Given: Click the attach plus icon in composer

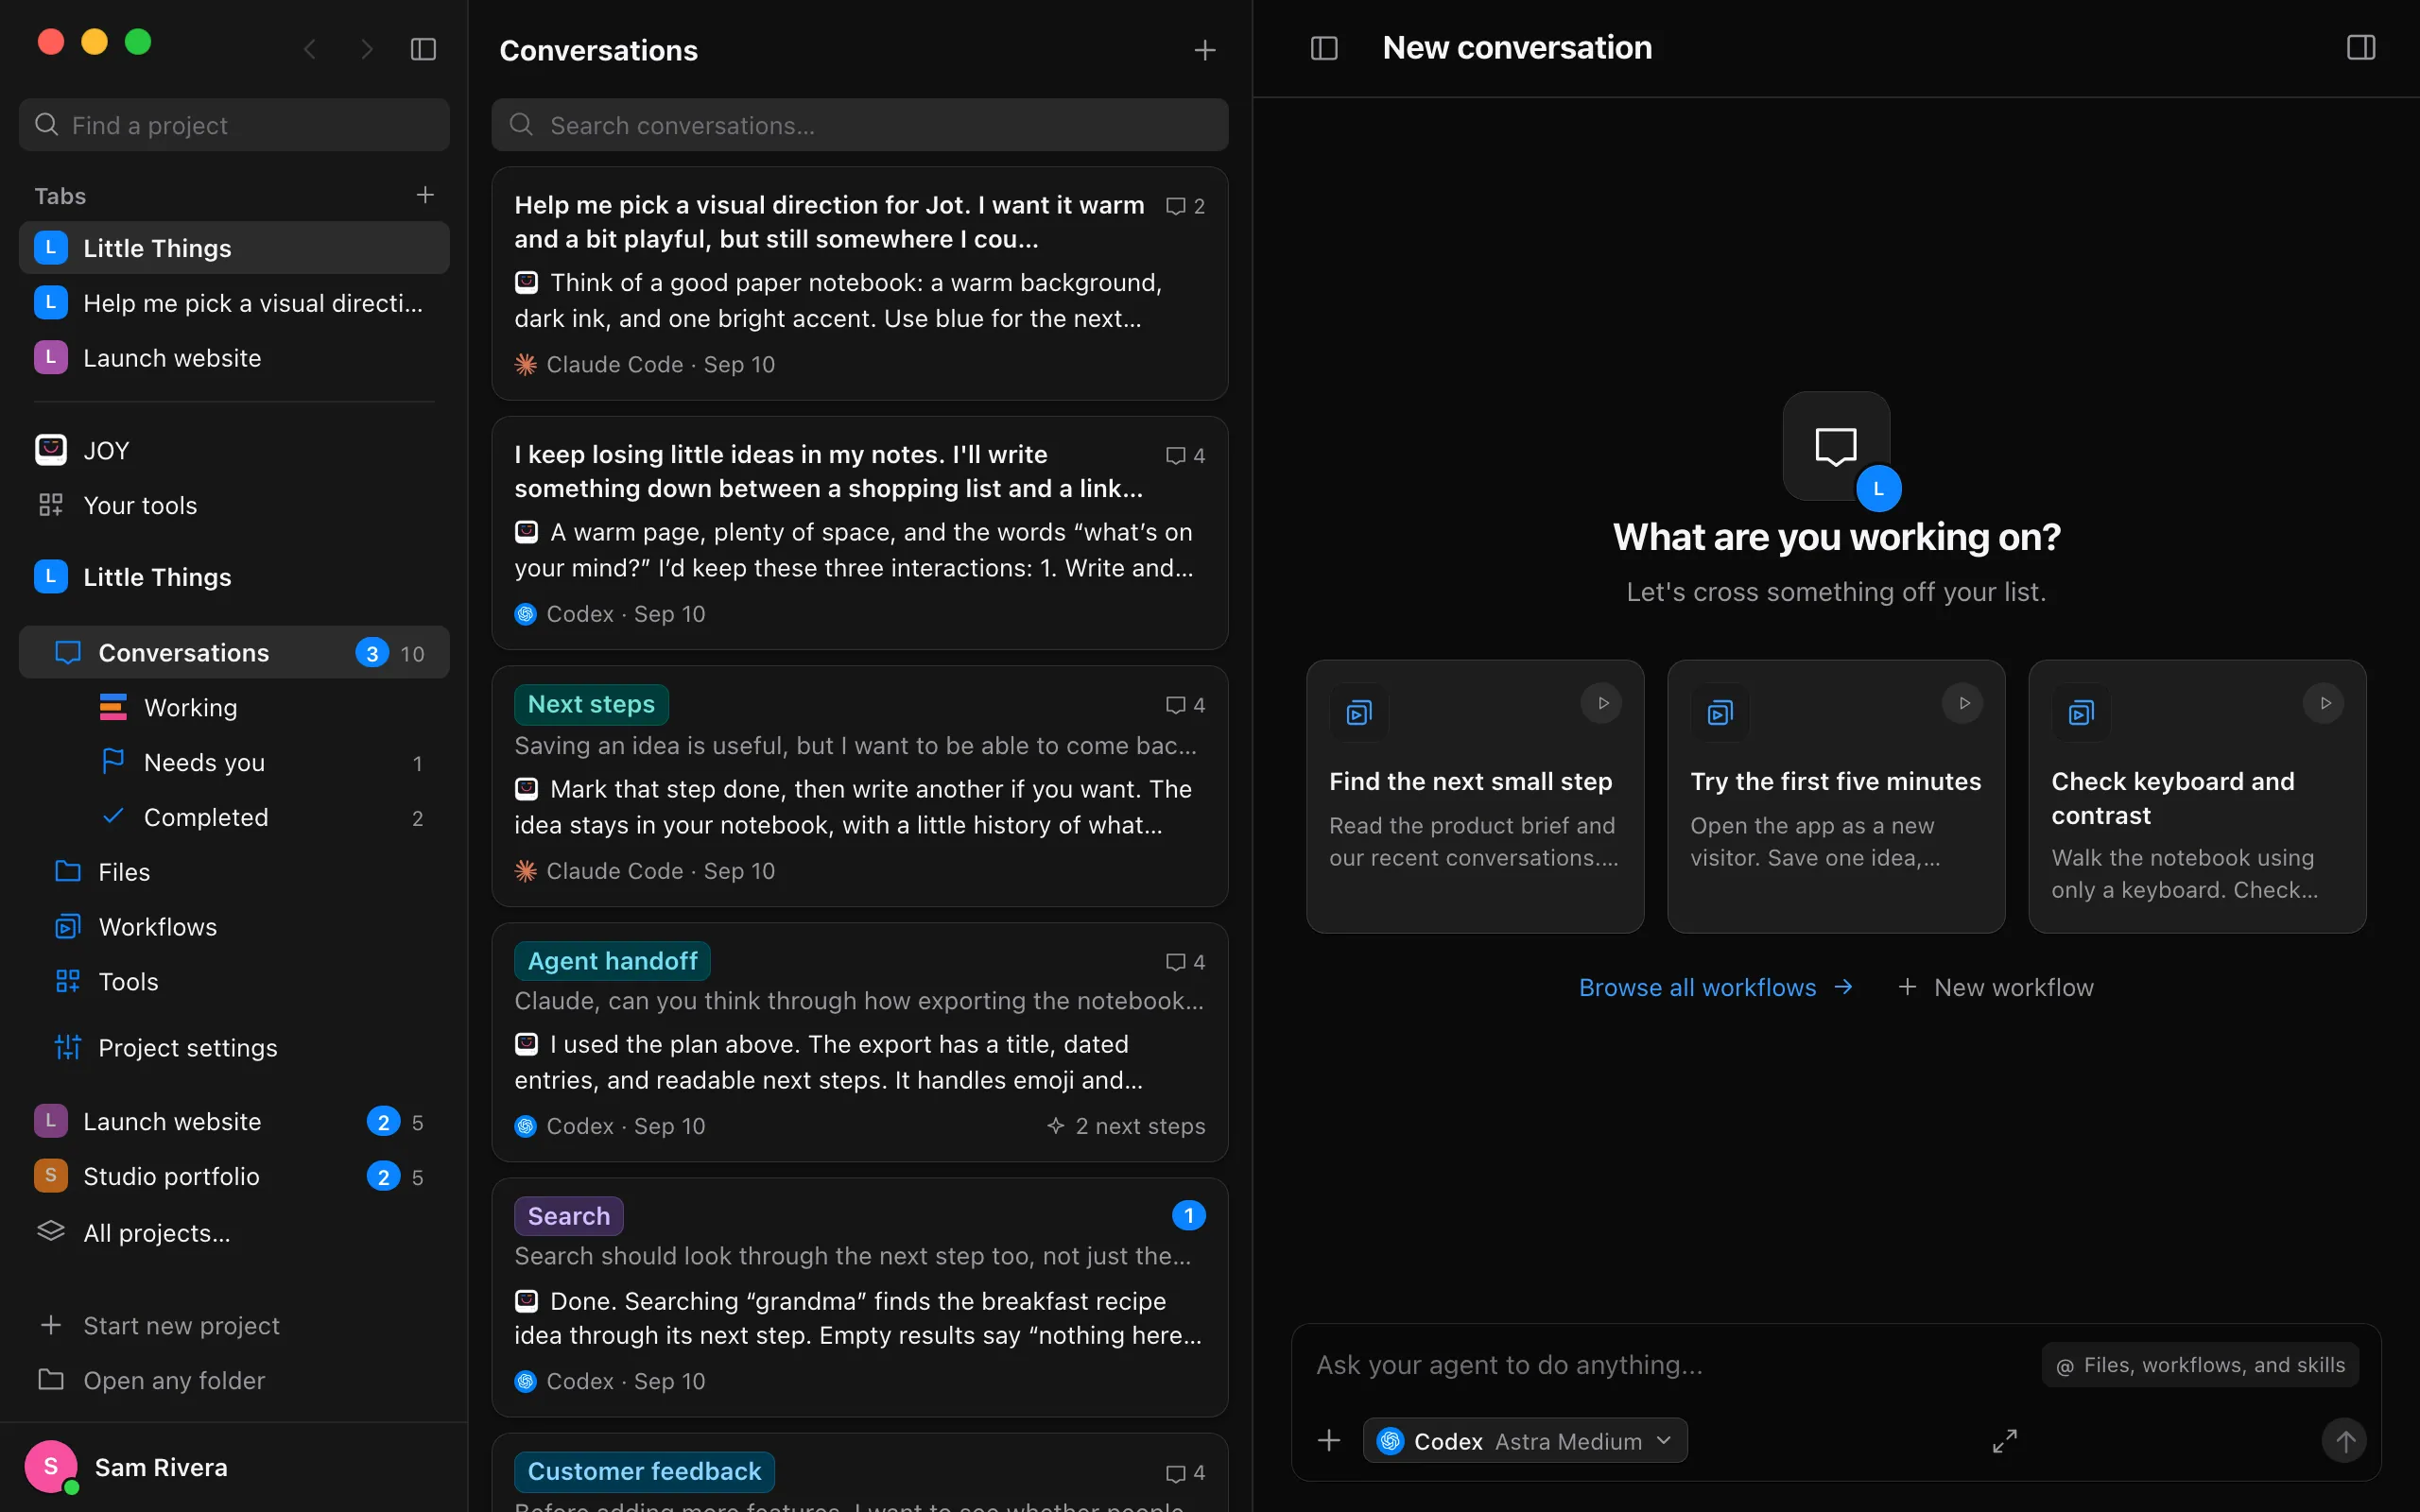Looking at the screenshot, I should click(1329, 1441).
